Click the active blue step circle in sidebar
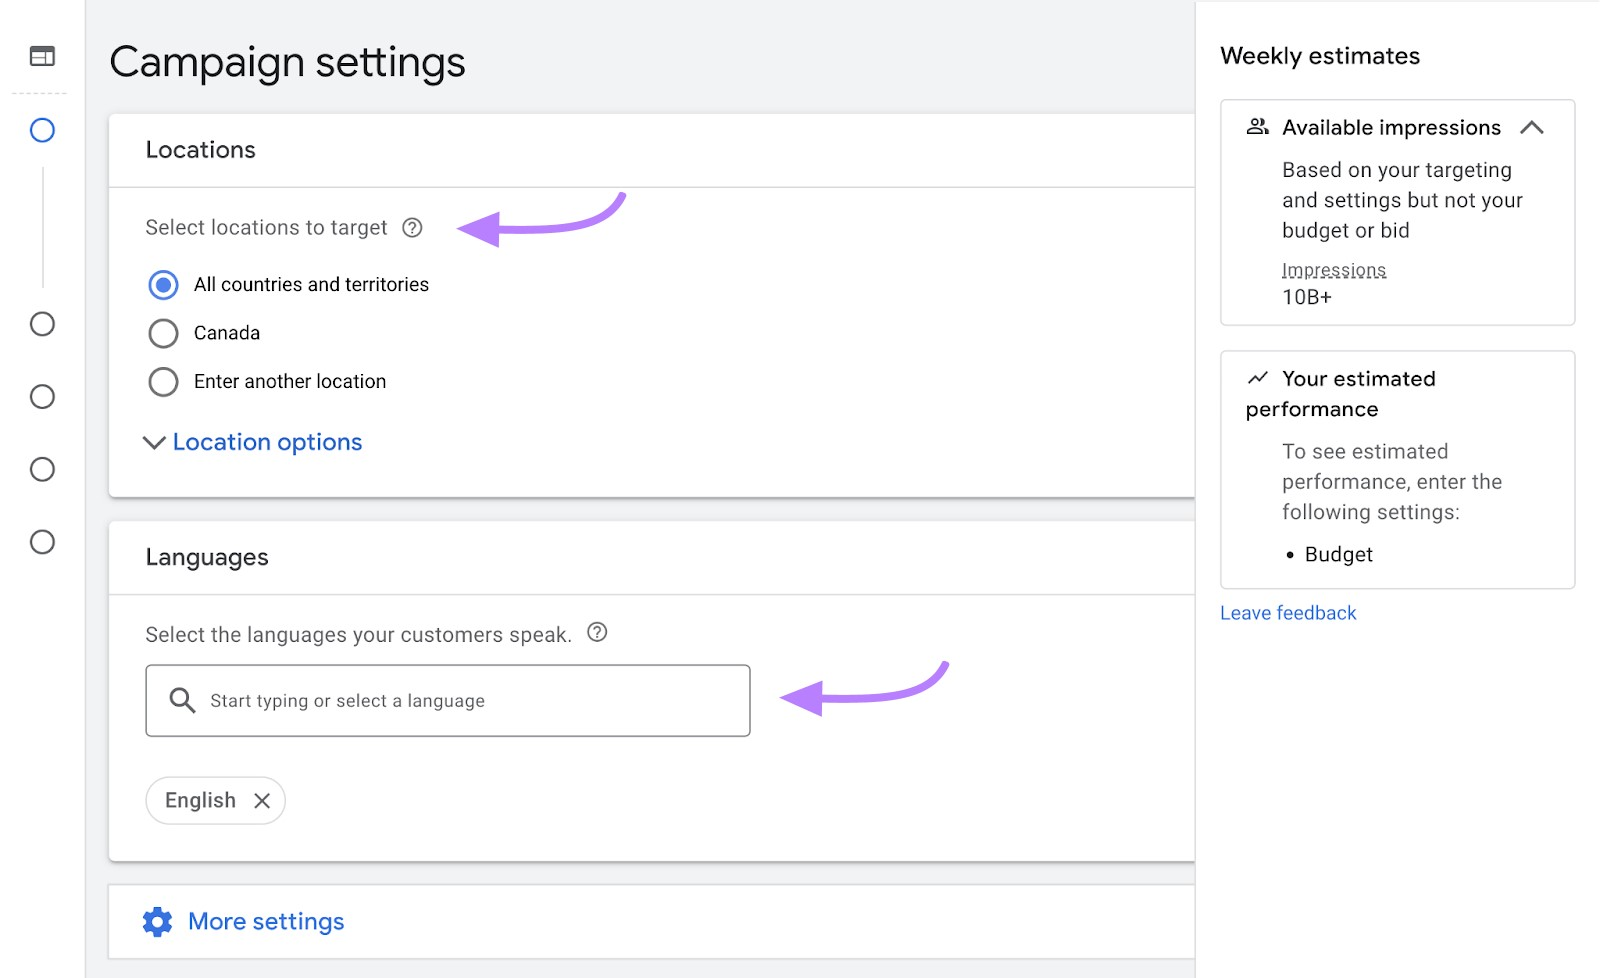 (x=41, y=130)
